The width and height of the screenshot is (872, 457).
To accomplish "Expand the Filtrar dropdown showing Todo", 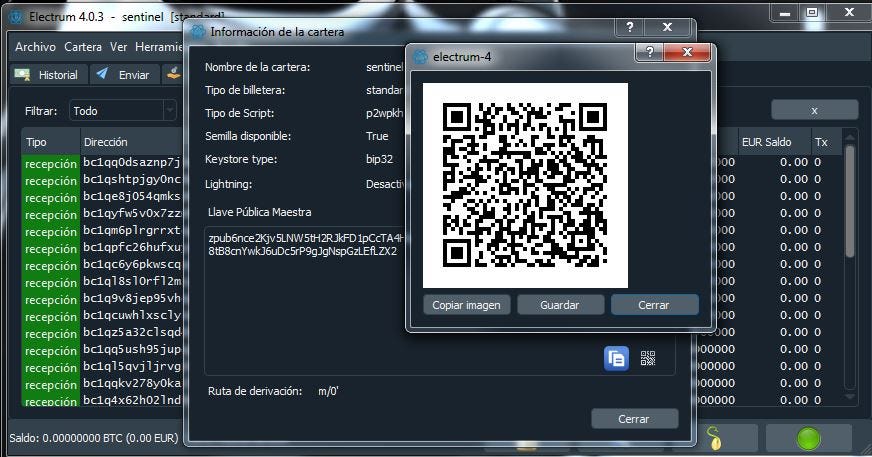I will coord(122,111).
